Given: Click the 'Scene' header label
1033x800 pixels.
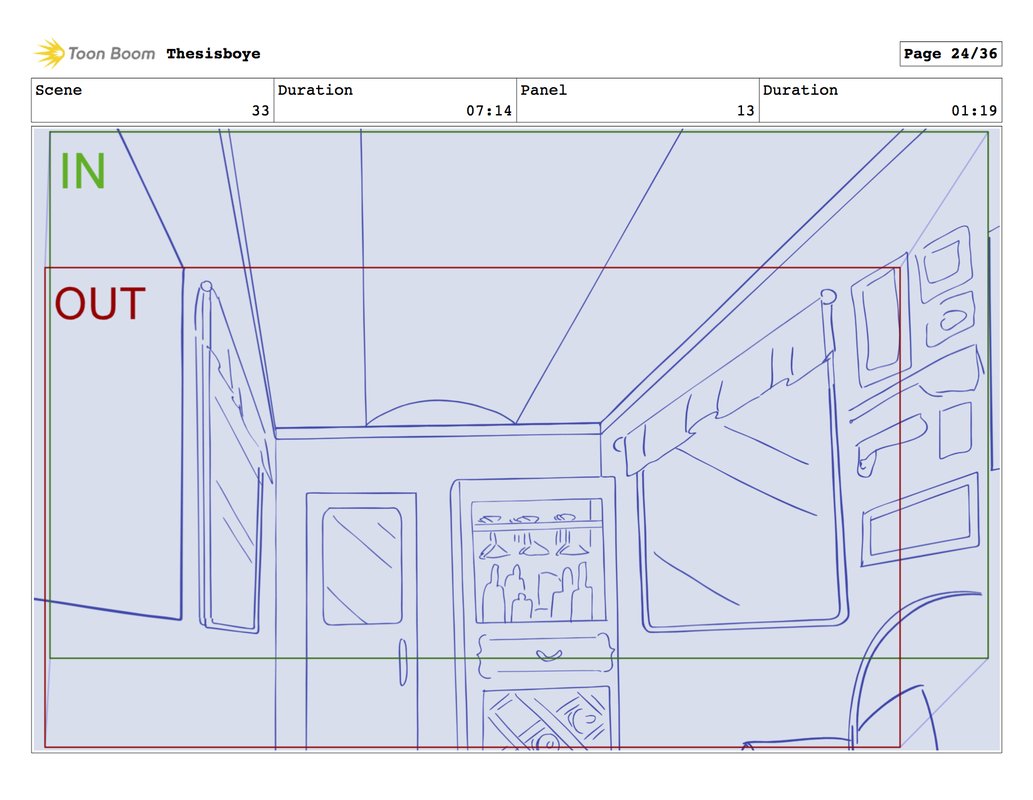Looking at the screenshot, I should pyautogui.click(x=59, y=90).
